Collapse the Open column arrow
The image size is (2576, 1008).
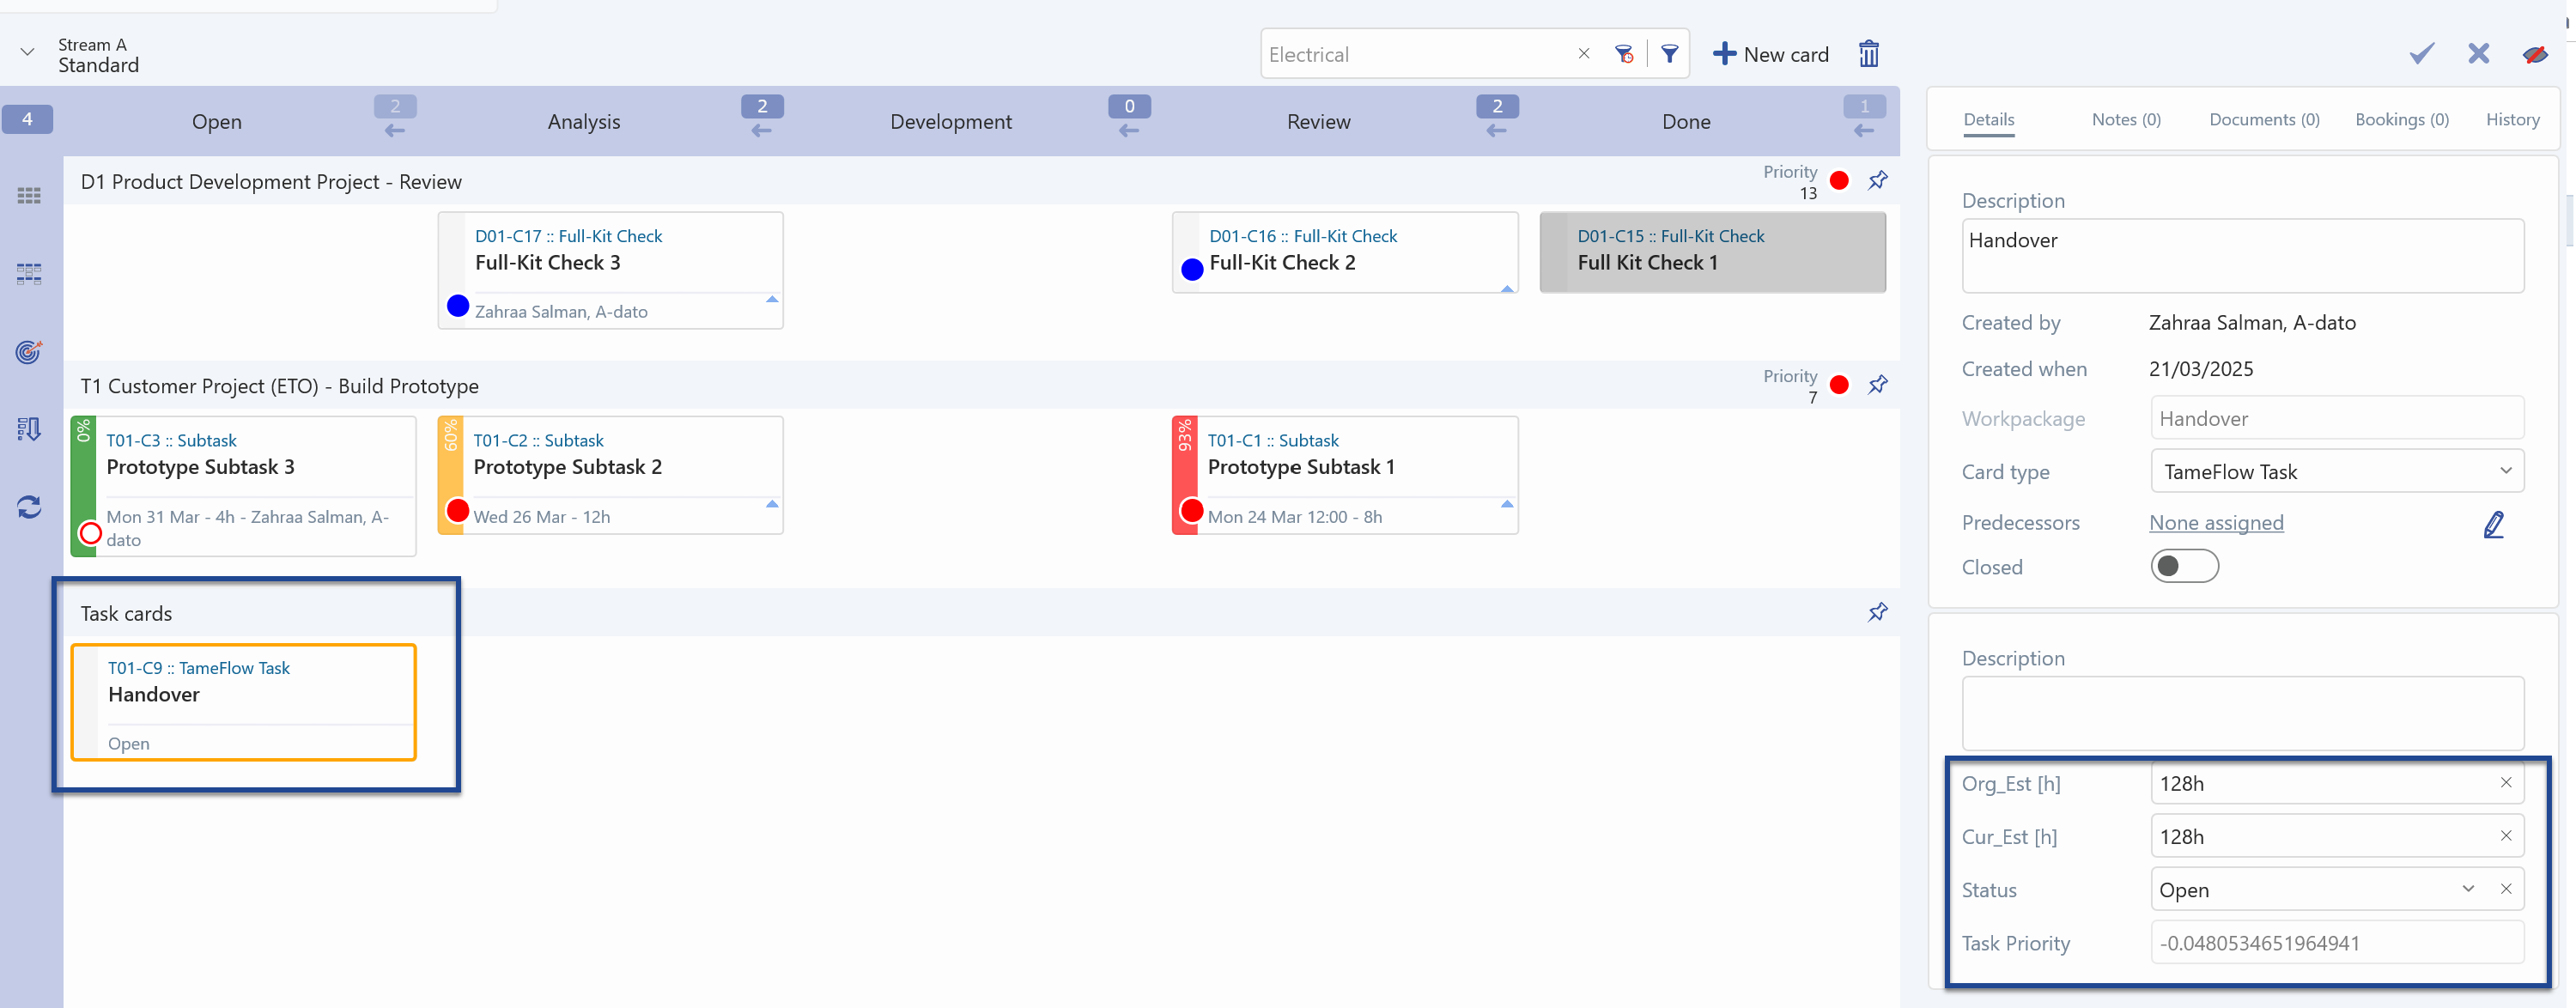click(x=395, y=131)
